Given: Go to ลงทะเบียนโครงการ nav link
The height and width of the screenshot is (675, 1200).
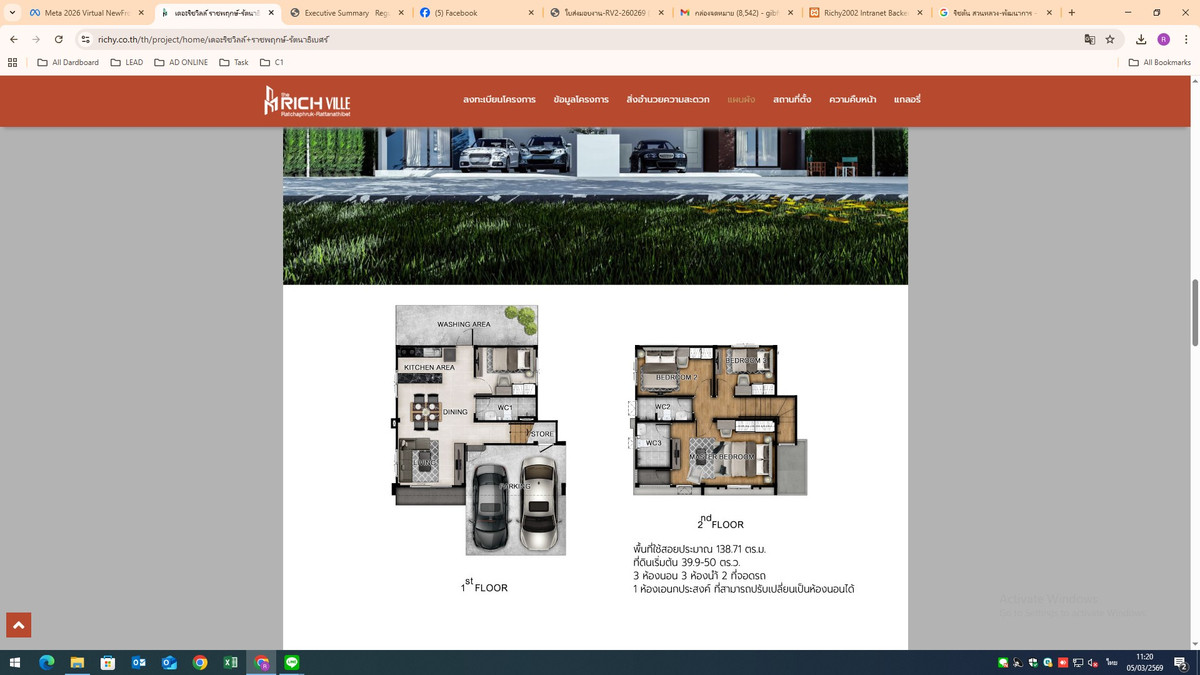Looking at the screenshot, I should point(499,100).
